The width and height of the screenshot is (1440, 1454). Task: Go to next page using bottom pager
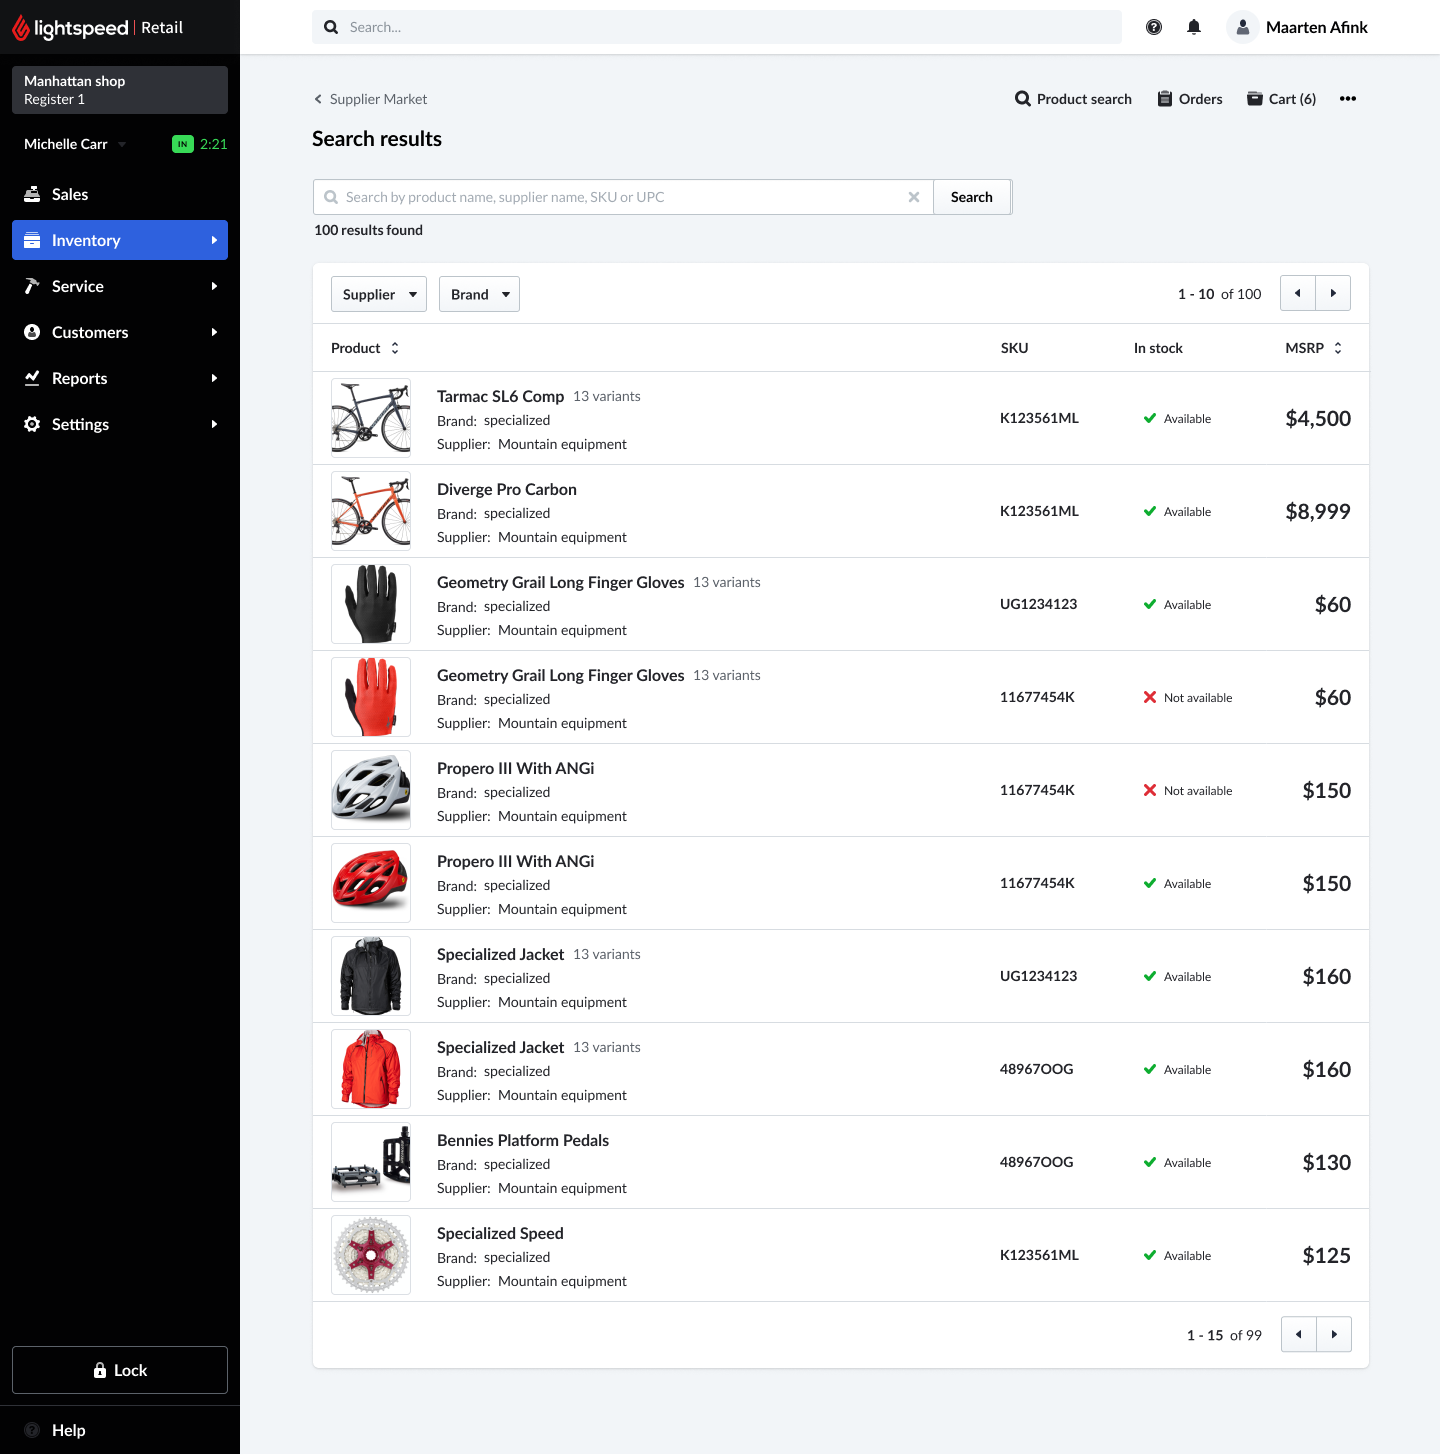point(1334,1334)
